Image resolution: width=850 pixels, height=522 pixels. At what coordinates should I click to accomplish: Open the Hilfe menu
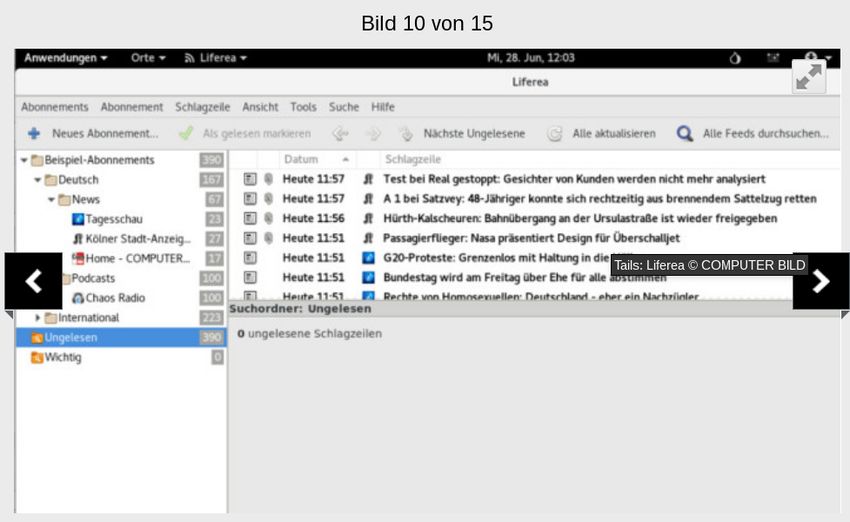383,107
